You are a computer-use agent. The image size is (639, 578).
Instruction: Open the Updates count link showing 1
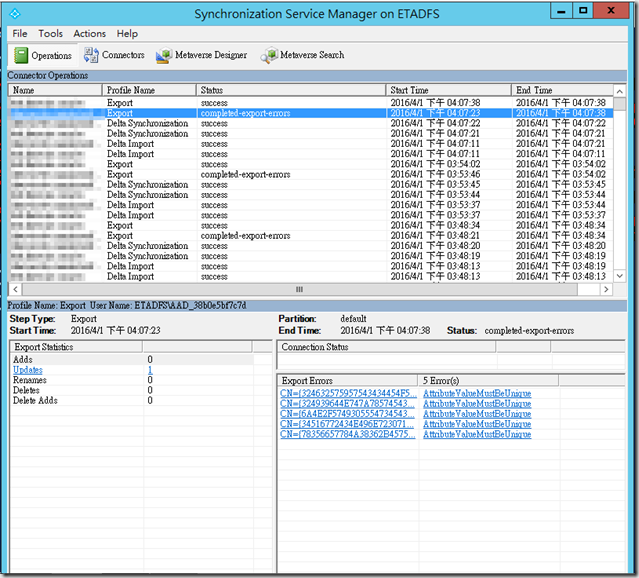150,370
